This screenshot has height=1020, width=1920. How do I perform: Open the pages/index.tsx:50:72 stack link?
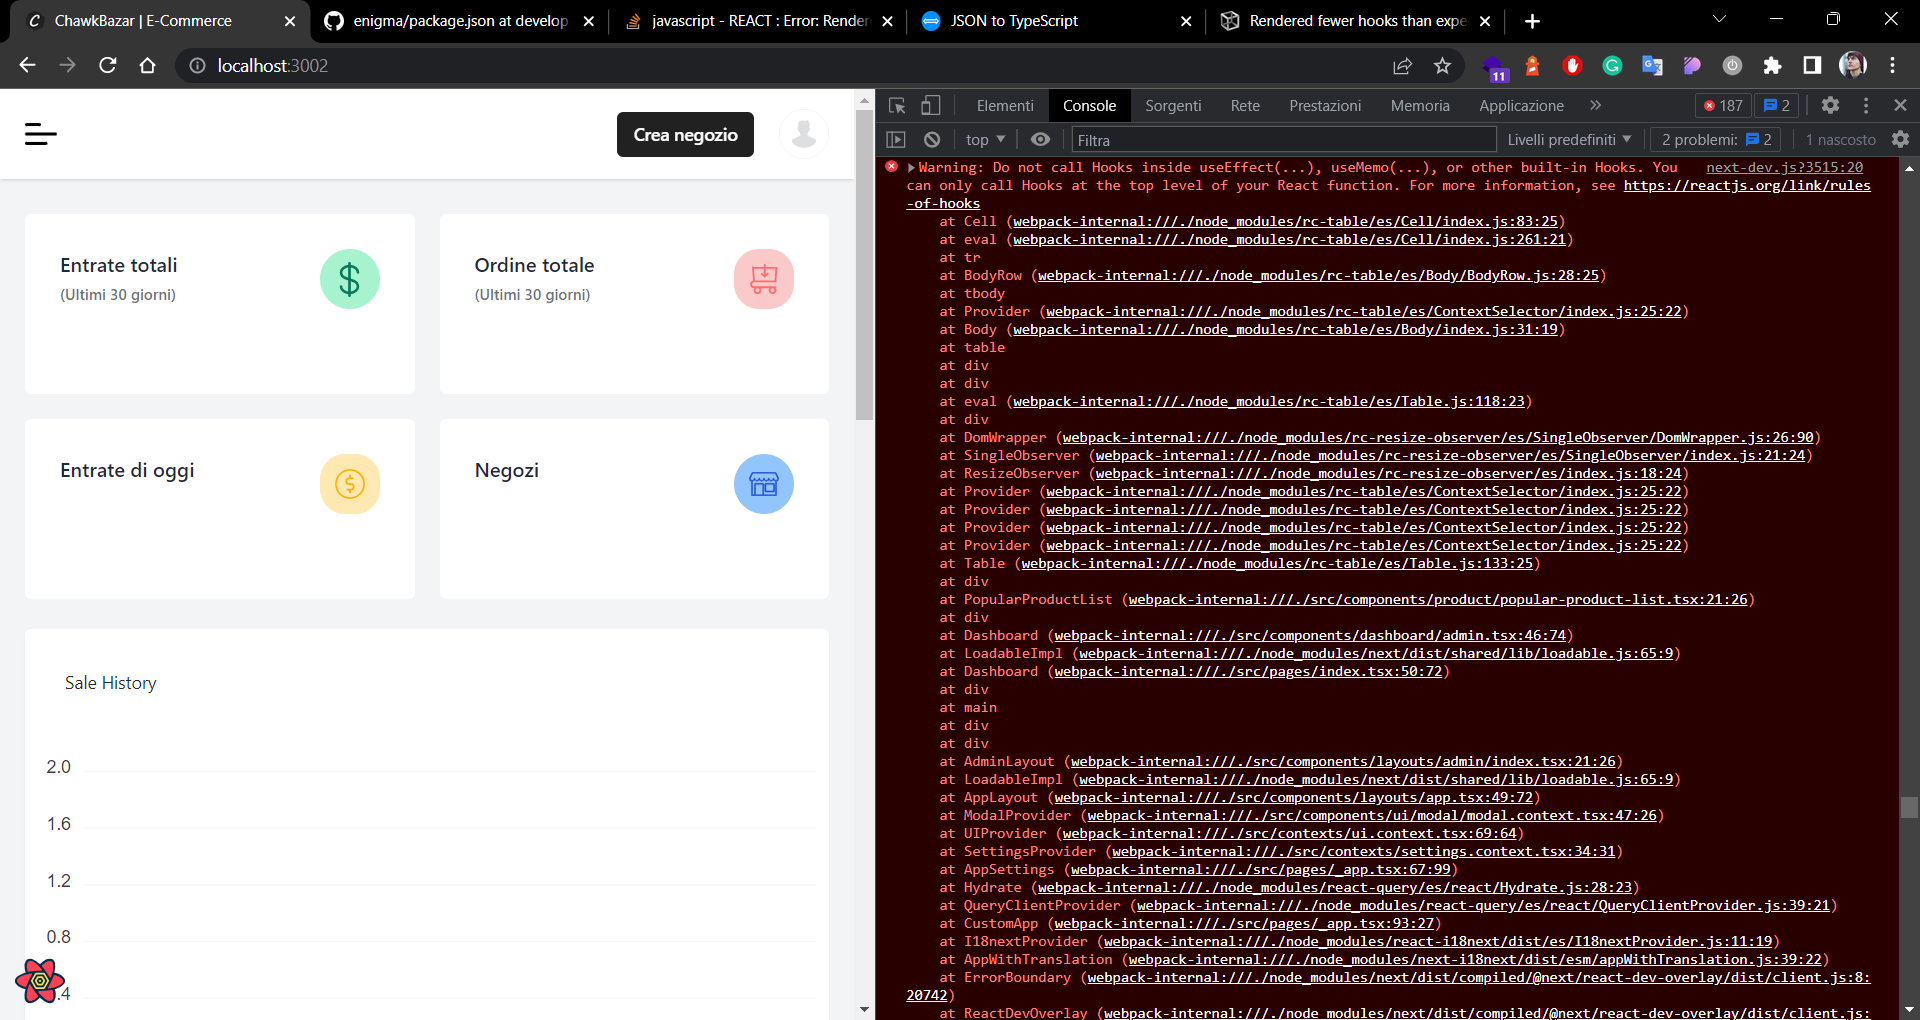coord(1248,671)
